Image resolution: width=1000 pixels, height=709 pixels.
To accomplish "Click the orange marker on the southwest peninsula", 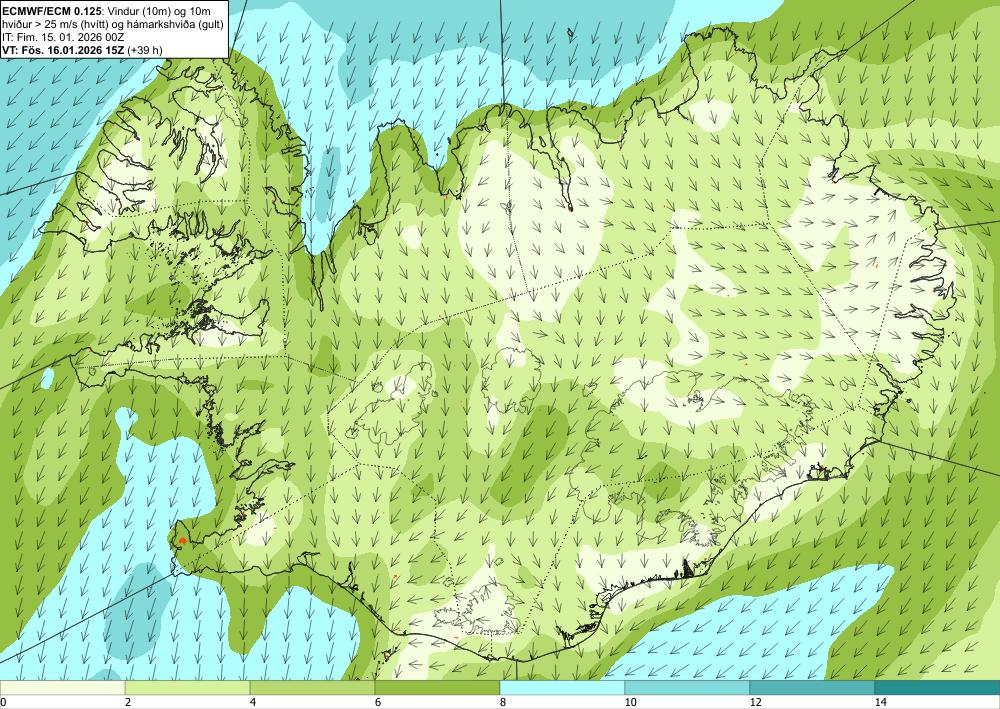I will click(183, 541).
